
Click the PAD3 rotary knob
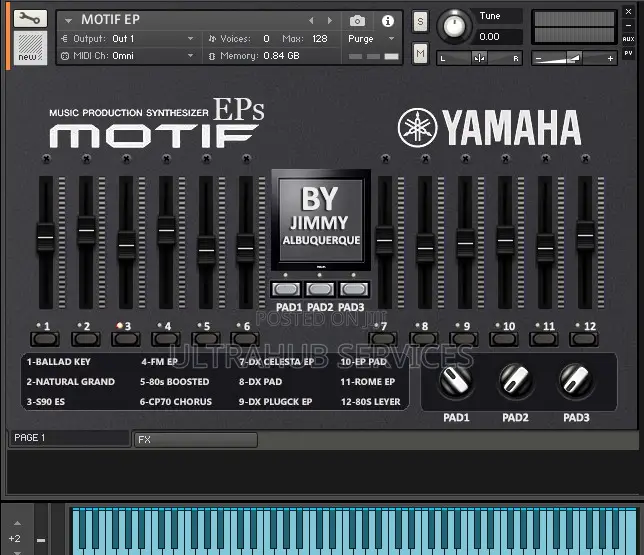pos(576,380)
